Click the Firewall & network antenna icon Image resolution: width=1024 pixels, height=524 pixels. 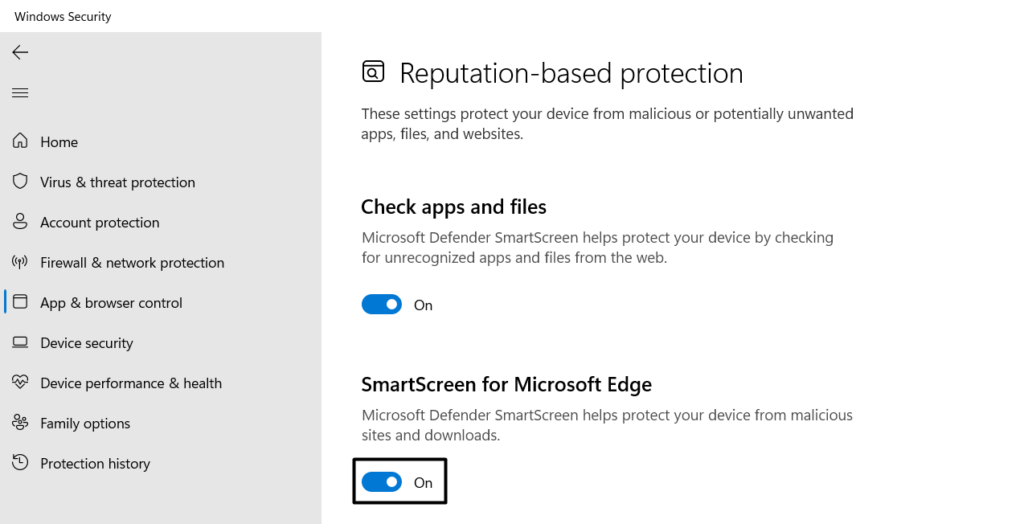(x=20, y=262)
